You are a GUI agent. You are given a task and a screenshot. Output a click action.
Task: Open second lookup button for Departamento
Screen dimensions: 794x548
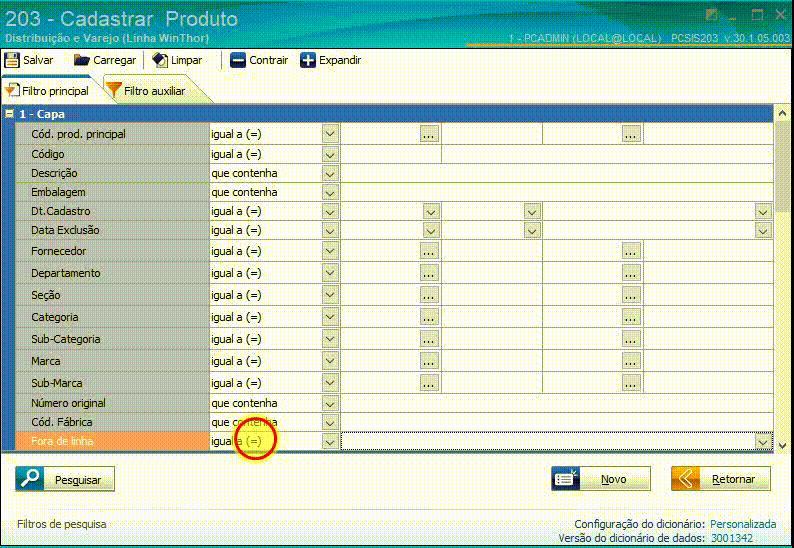(x=630, y=273)
